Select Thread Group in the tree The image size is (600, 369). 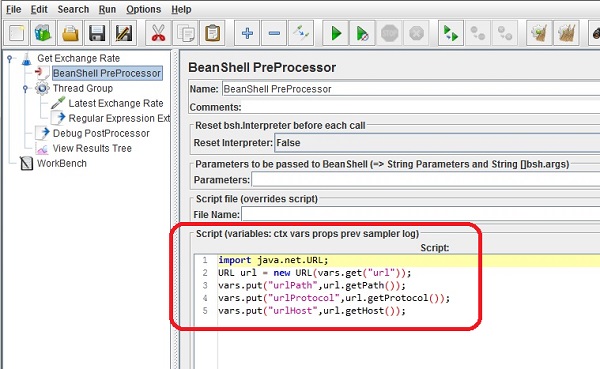[83, 88]
